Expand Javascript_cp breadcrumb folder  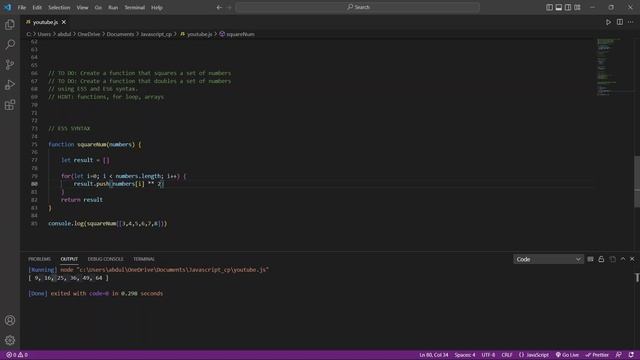coord(156,34)
